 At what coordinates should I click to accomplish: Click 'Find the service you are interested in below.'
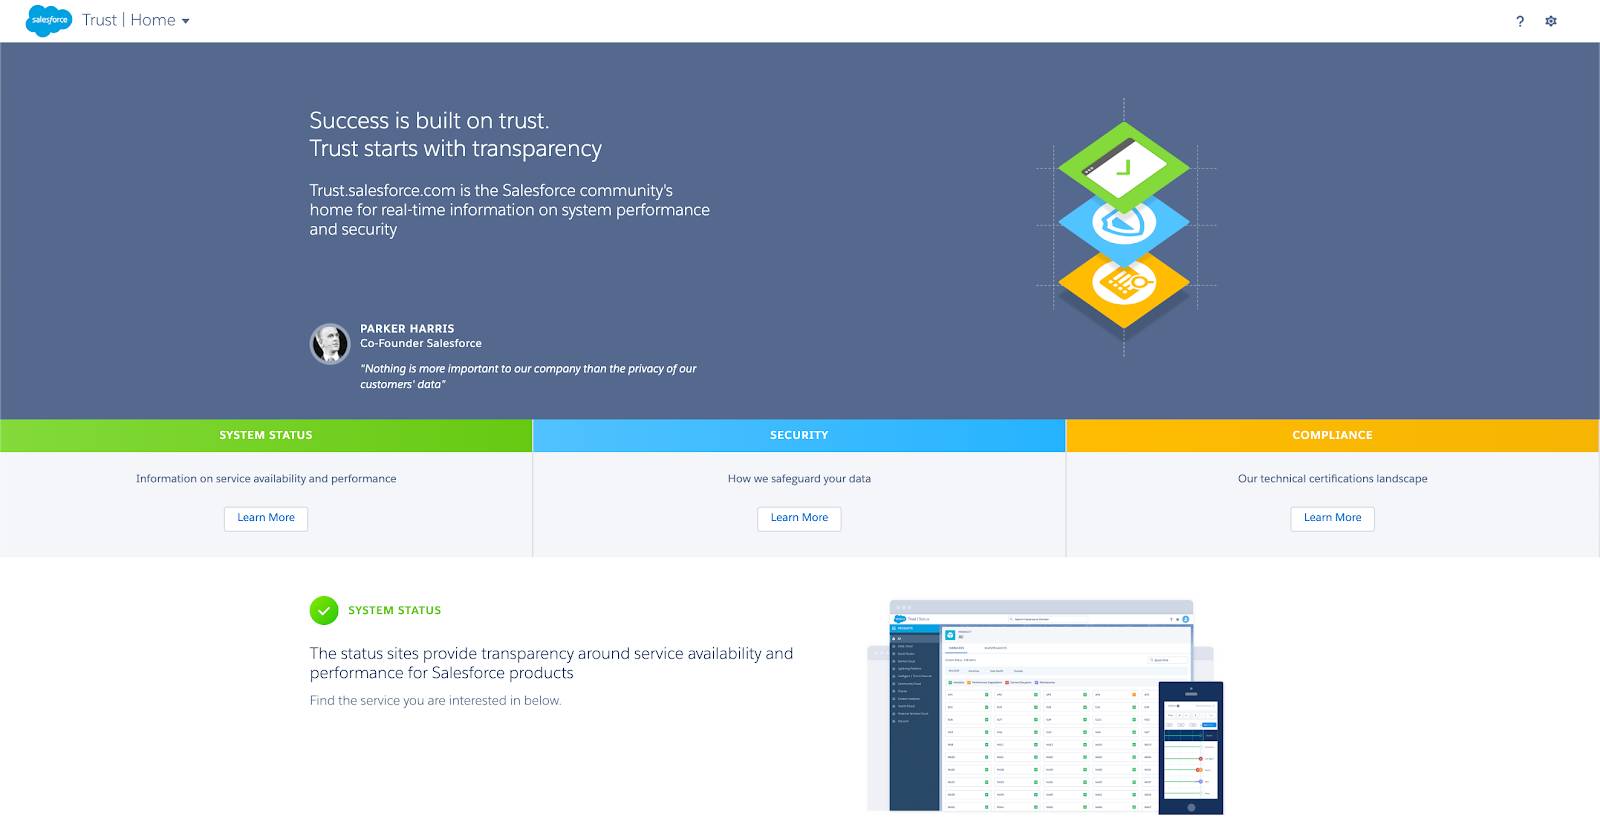436,701
